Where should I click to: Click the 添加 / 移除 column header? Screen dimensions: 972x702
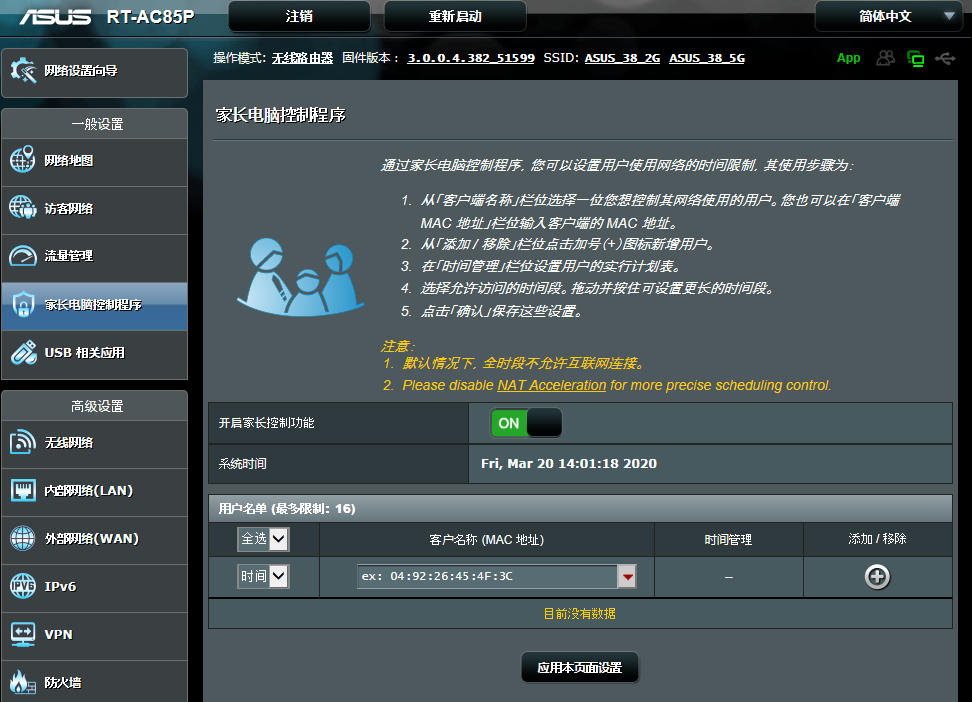coord(877,539)
